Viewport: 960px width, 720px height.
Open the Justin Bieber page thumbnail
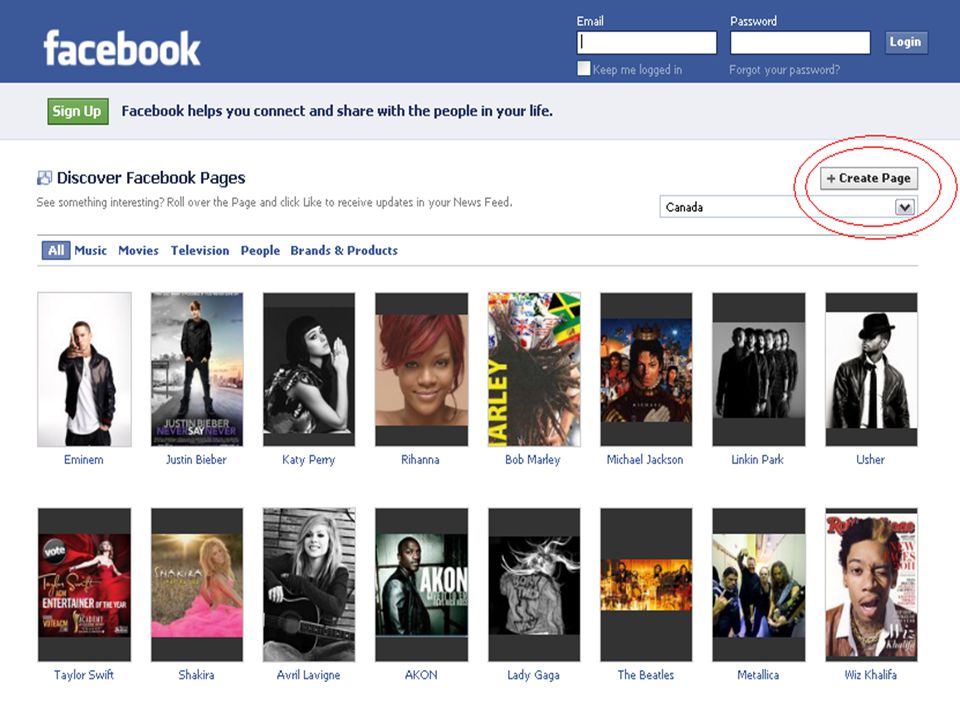pos(197,369)
